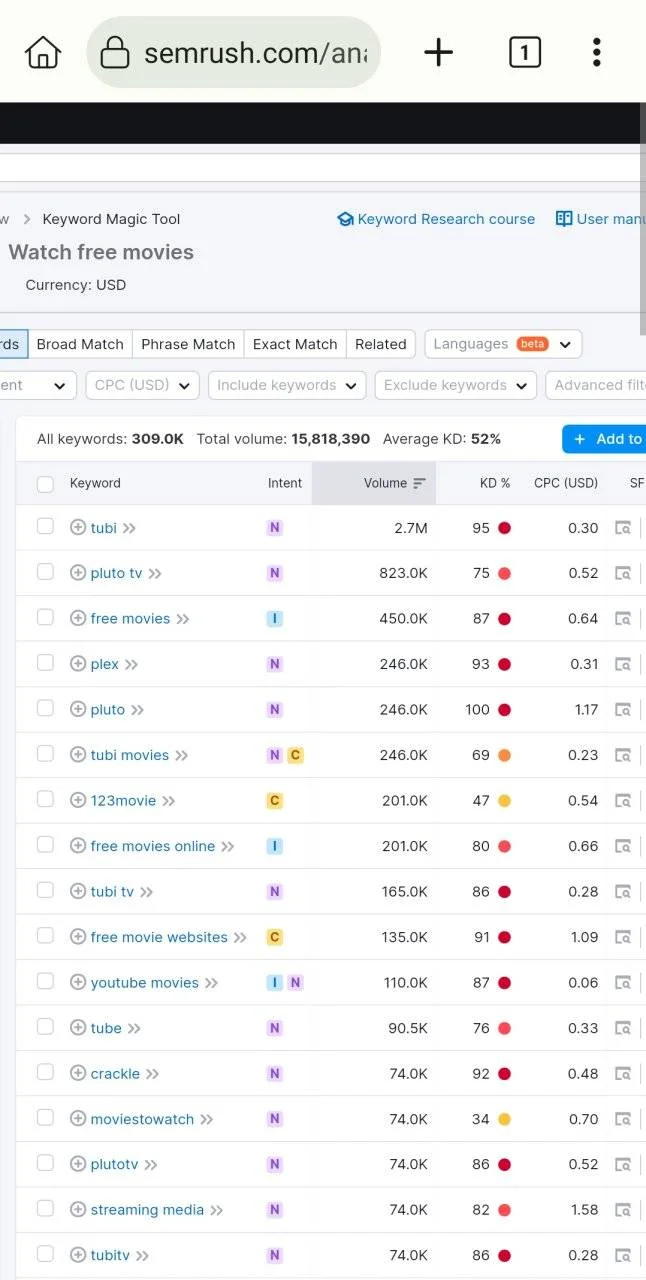
Task: Open SERP view icon for streaming media row
Action: (x=623, y=1210)
